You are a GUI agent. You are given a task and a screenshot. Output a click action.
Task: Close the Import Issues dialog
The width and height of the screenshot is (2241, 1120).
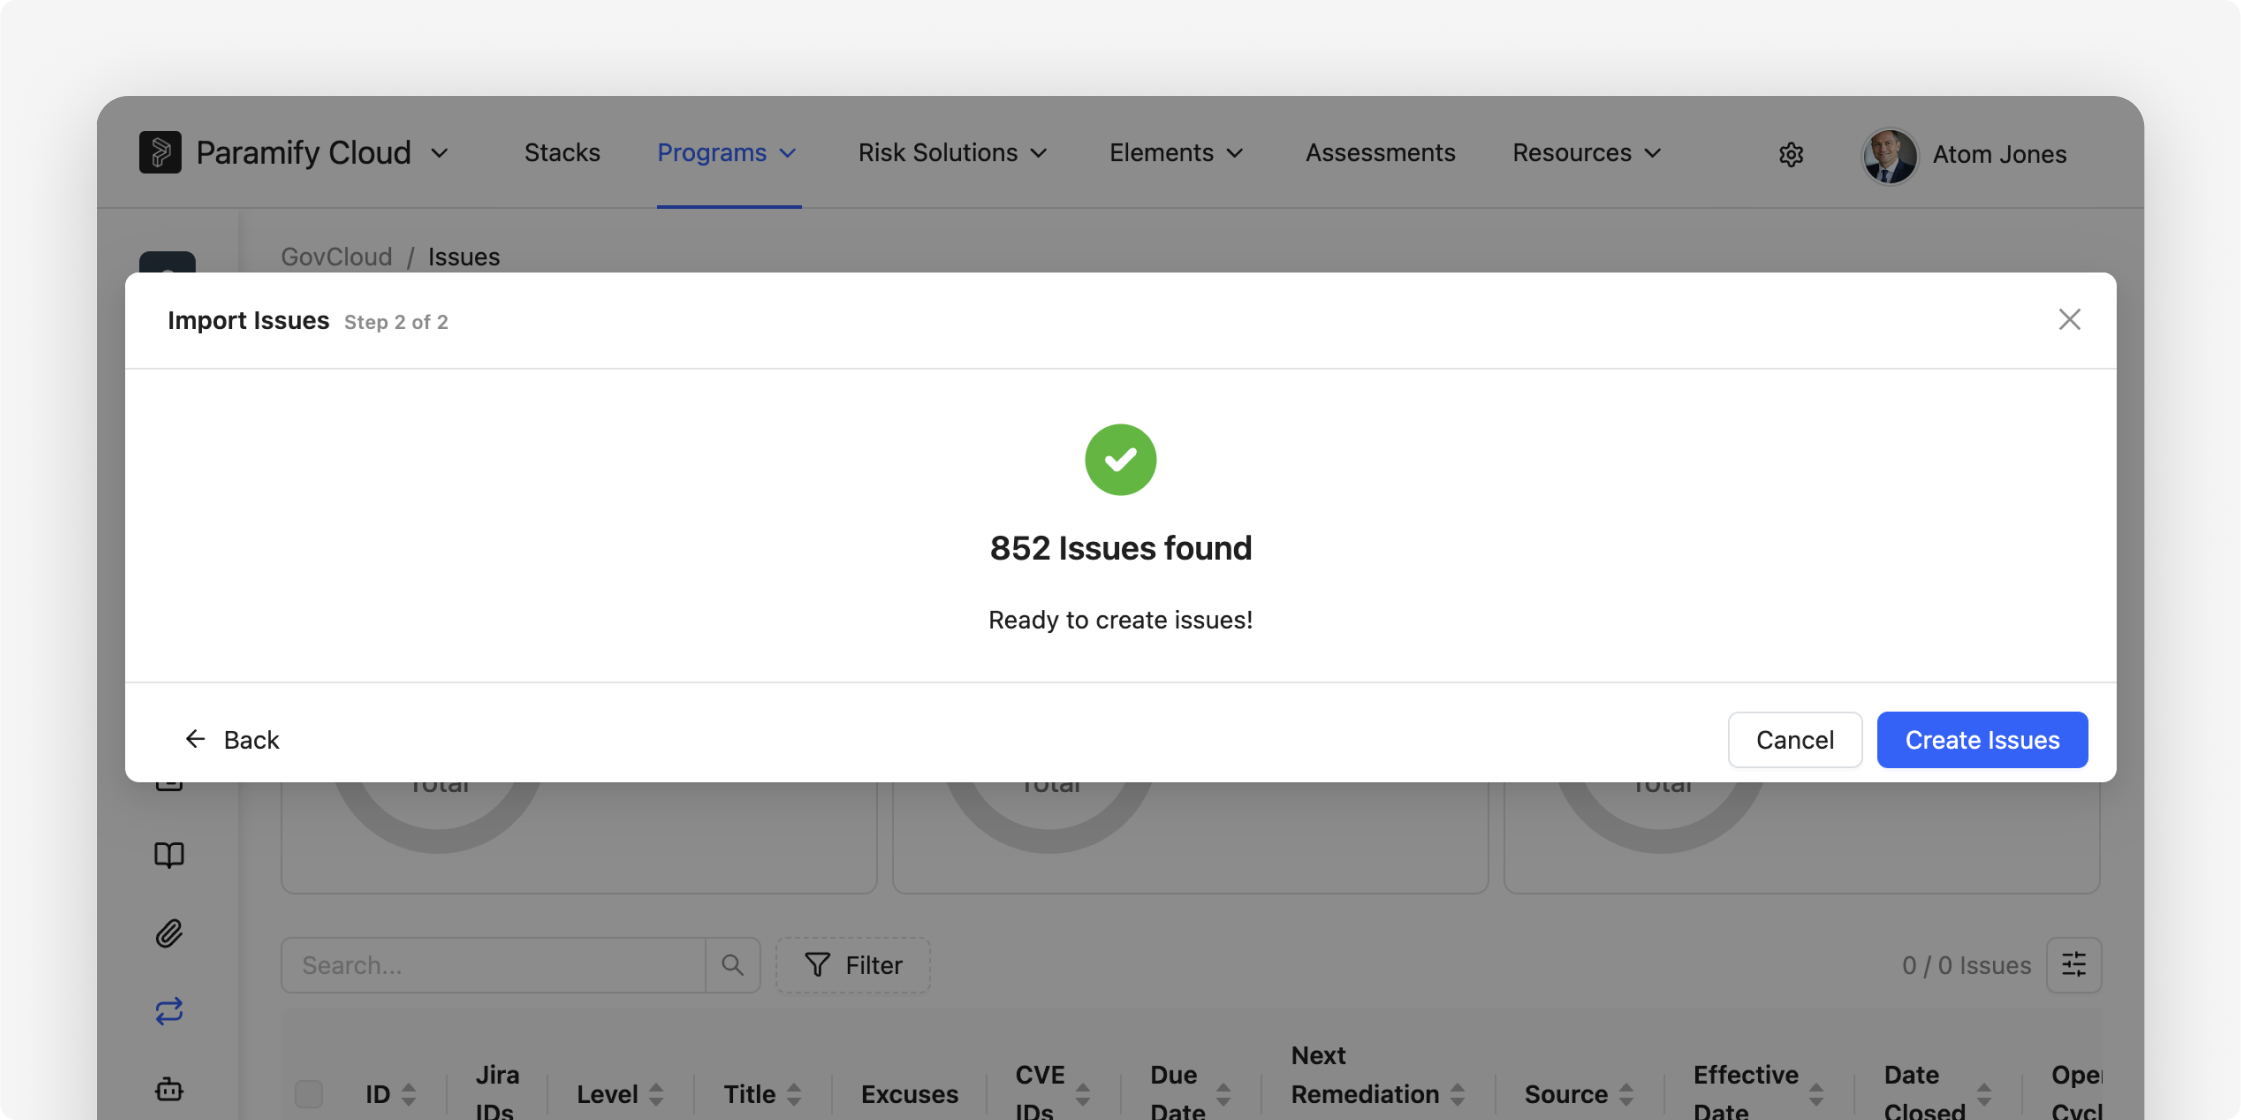2069,320
